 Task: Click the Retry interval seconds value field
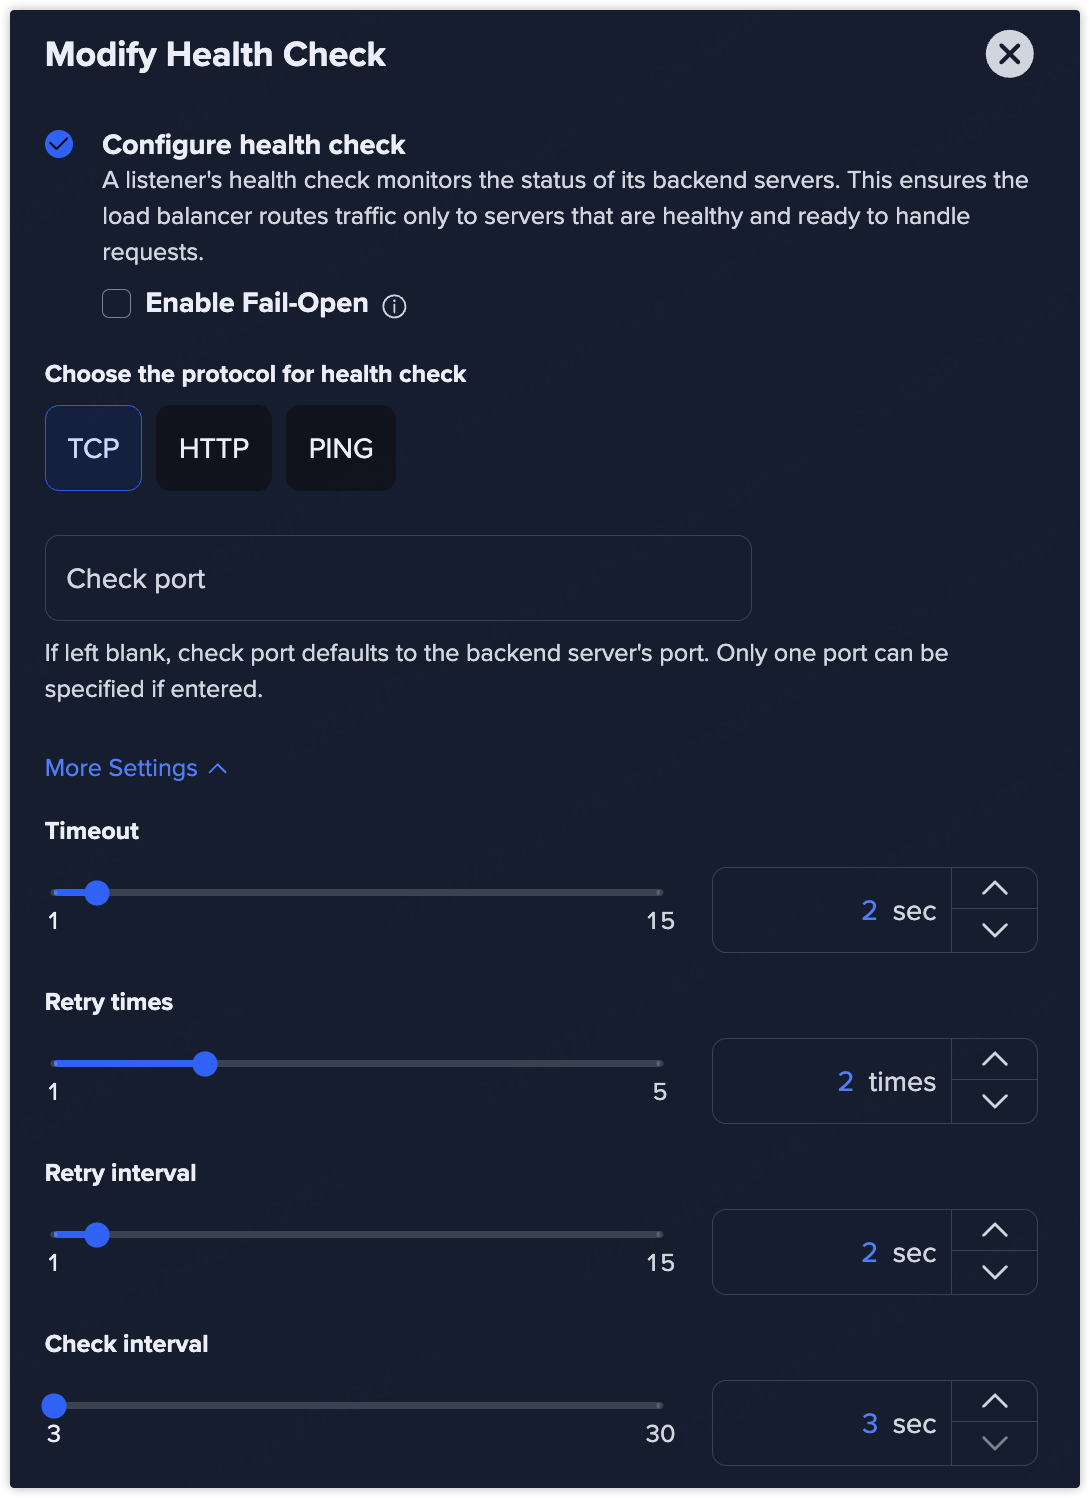click(832, 1252)
